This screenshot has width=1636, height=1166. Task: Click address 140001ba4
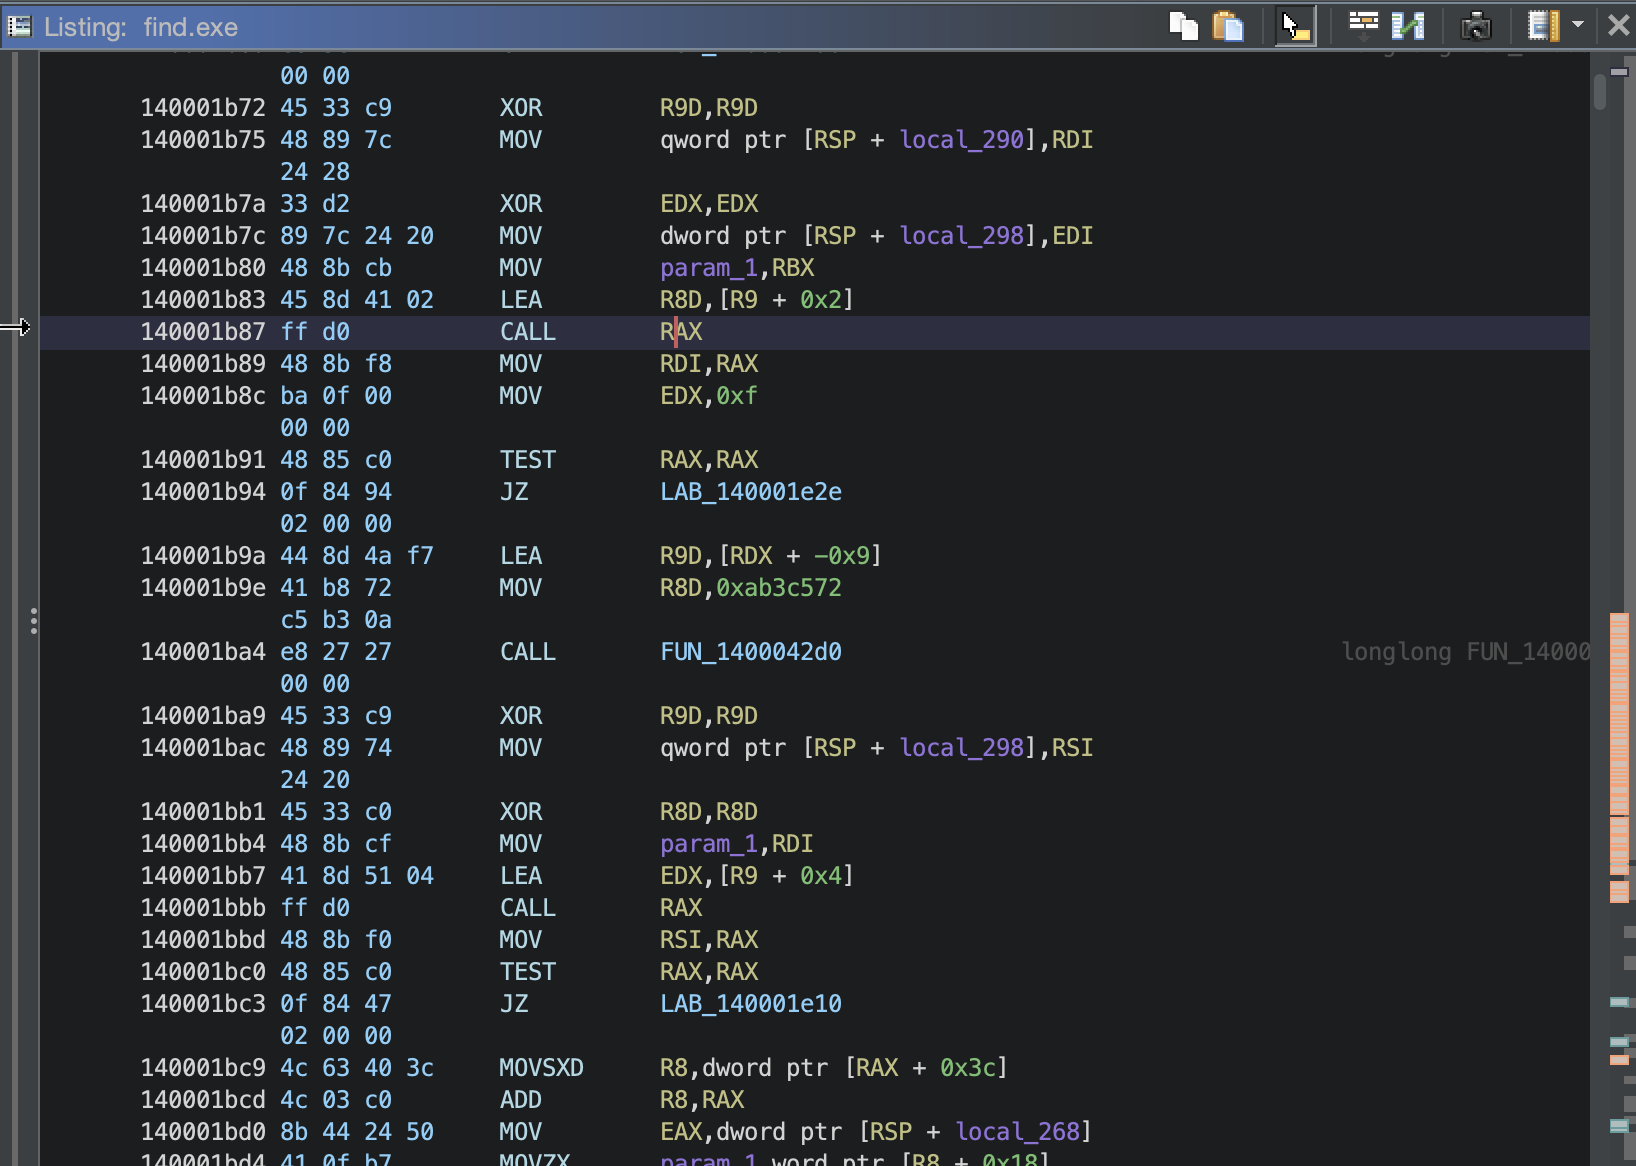tap(203, 652)
